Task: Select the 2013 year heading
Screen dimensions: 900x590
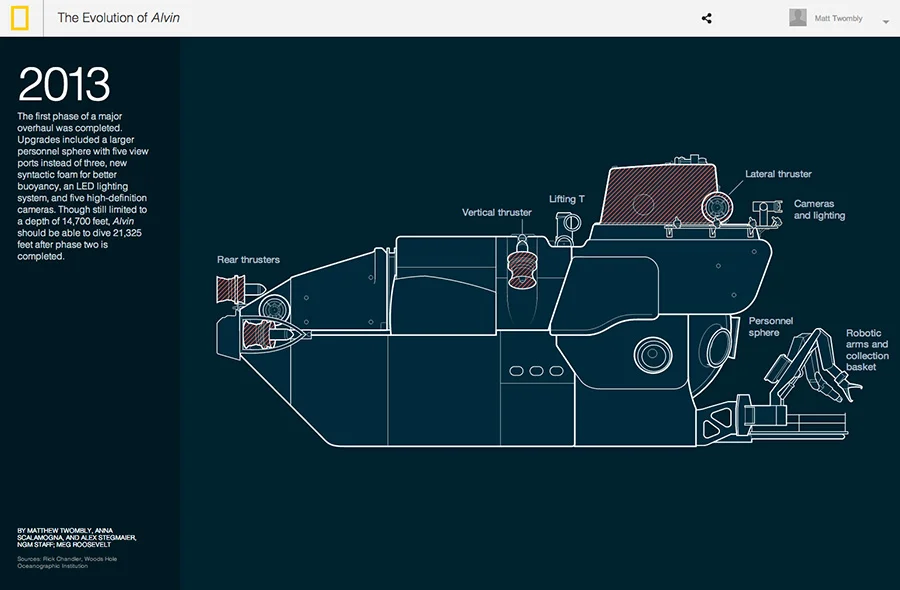Action: click(64, 84)
